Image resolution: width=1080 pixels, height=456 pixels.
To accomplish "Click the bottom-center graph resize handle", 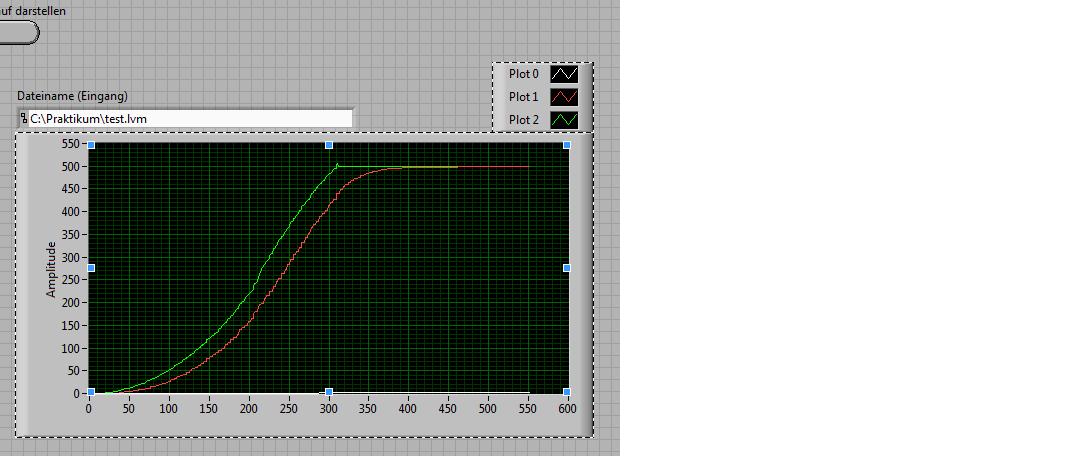I will click(329, 392).
